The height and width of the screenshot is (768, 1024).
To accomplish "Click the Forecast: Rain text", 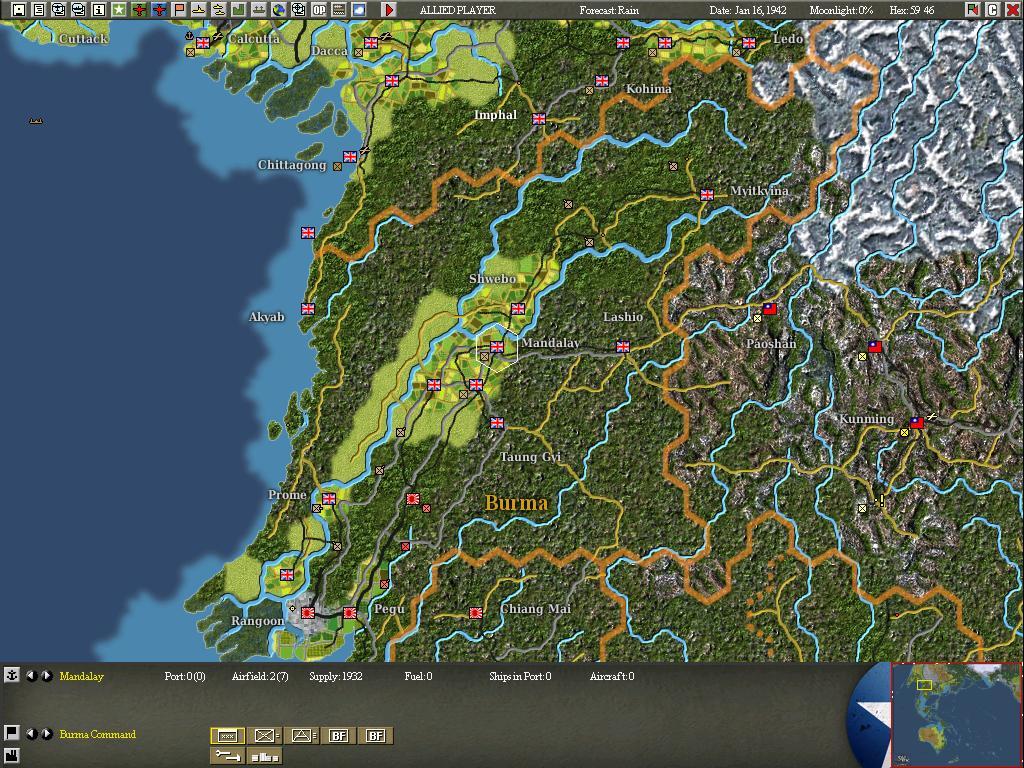I will pyautogui.click(x=609, y=10).
